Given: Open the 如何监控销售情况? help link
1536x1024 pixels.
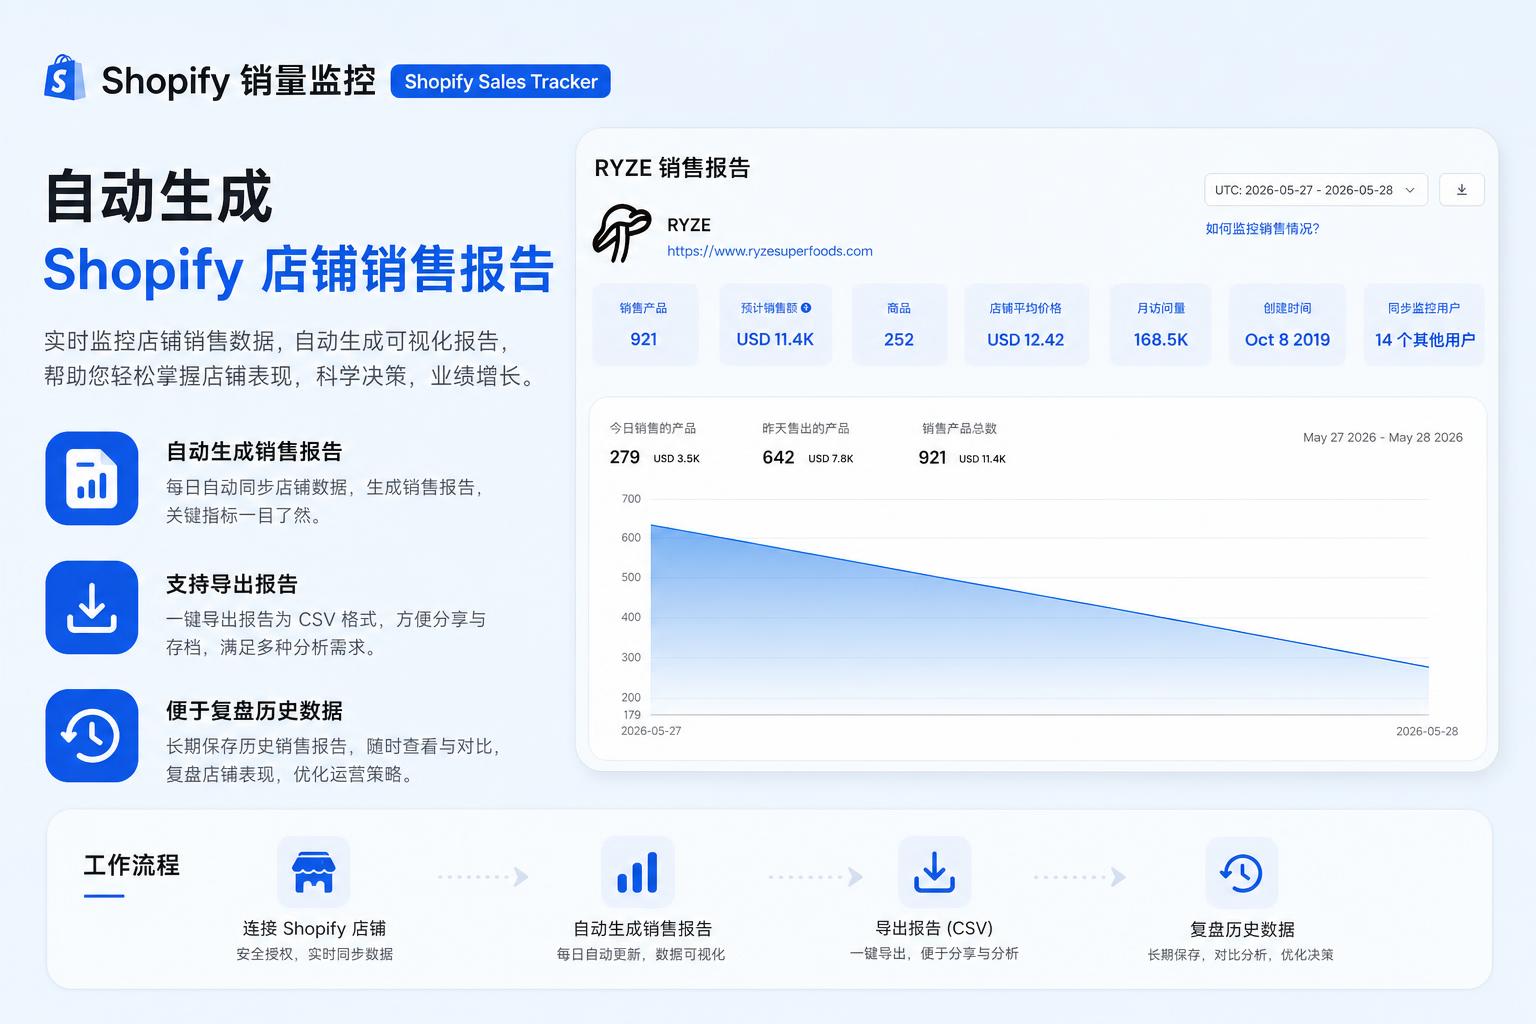Looking at the screenshot, I should (1262, 229).
